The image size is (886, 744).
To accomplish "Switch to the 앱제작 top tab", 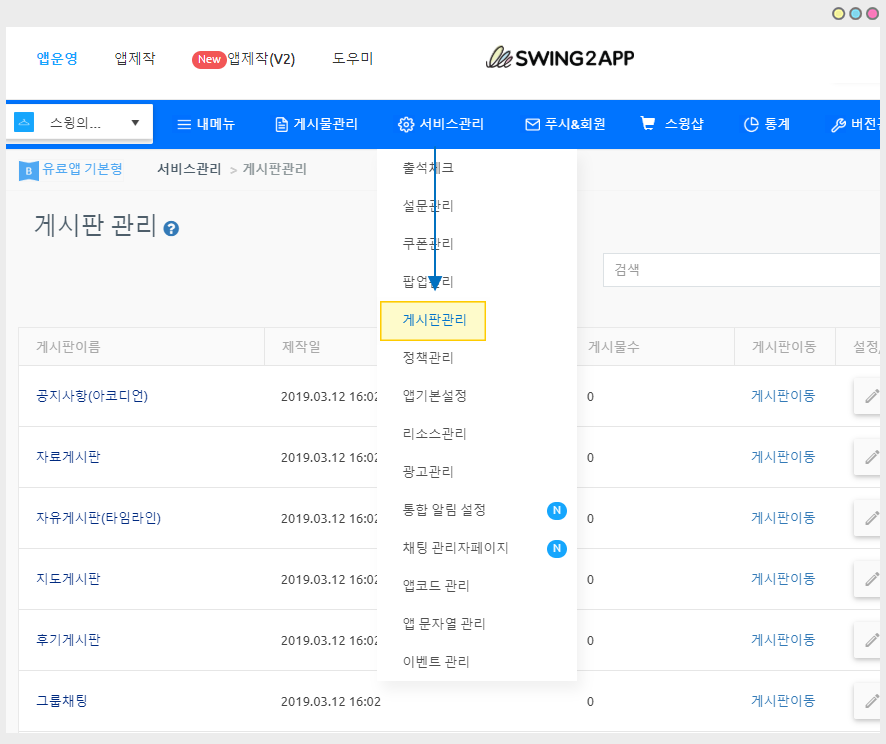I will click(x=135, y=58).
